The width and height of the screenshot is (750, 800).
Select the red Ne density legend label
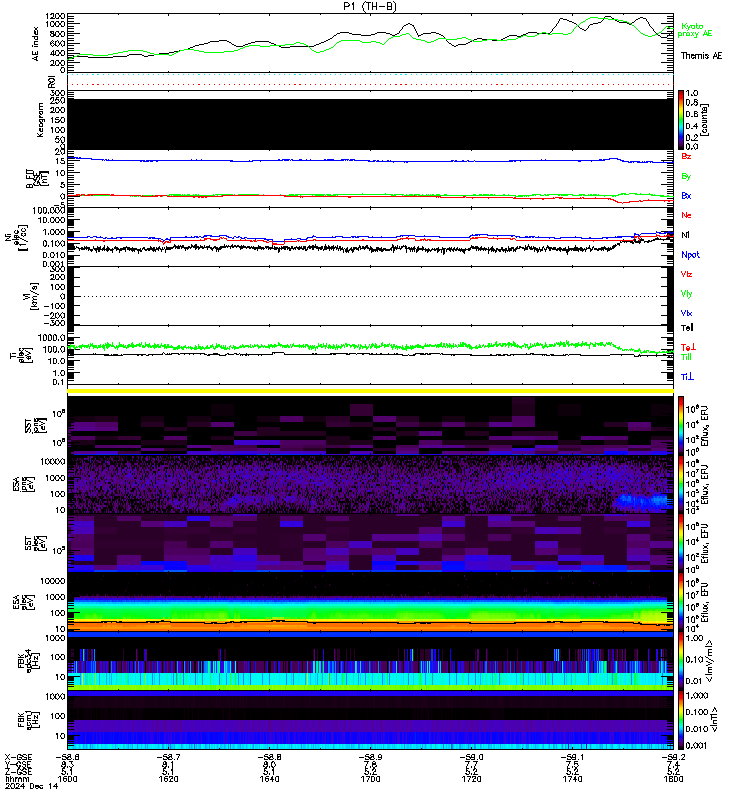click(686, 215)
